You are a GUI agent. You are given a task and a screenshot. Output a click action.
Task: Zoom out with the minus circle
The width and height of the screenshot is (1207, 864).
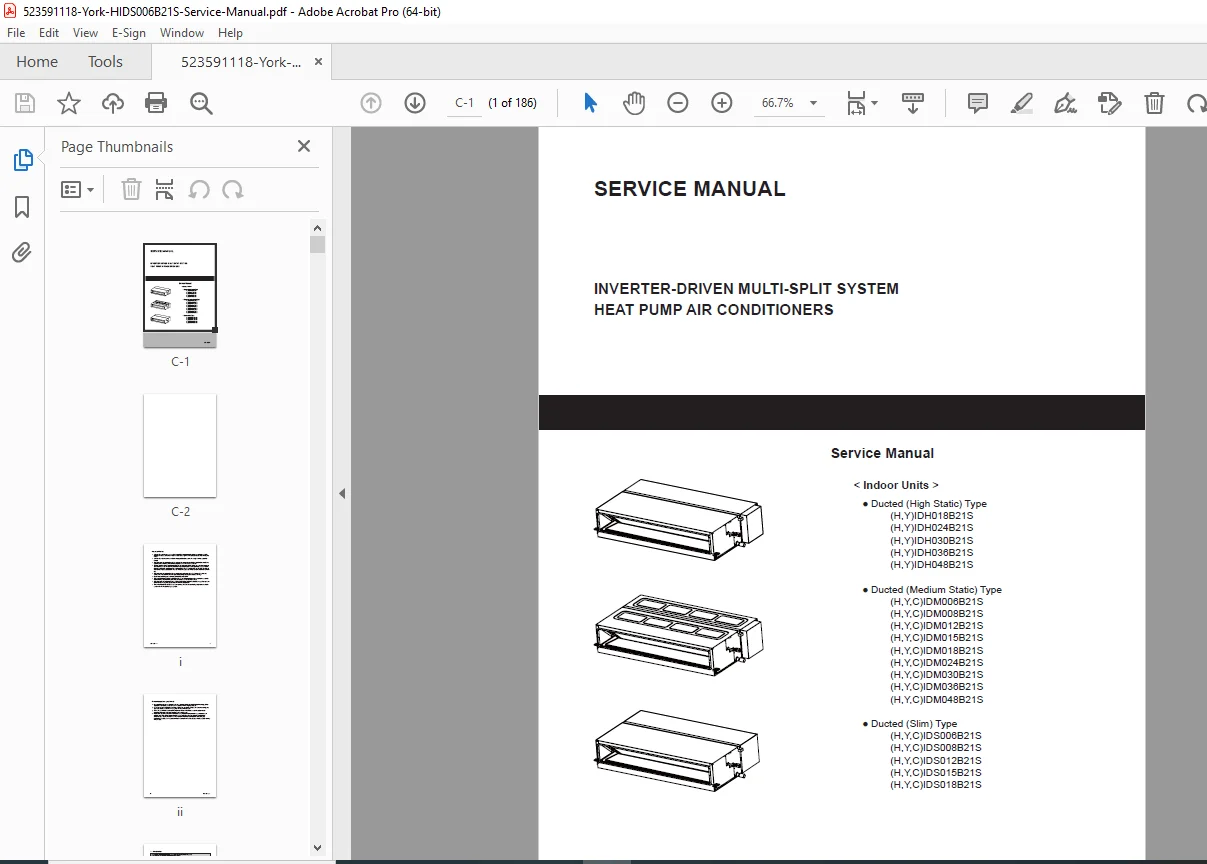tap(678, 103)
